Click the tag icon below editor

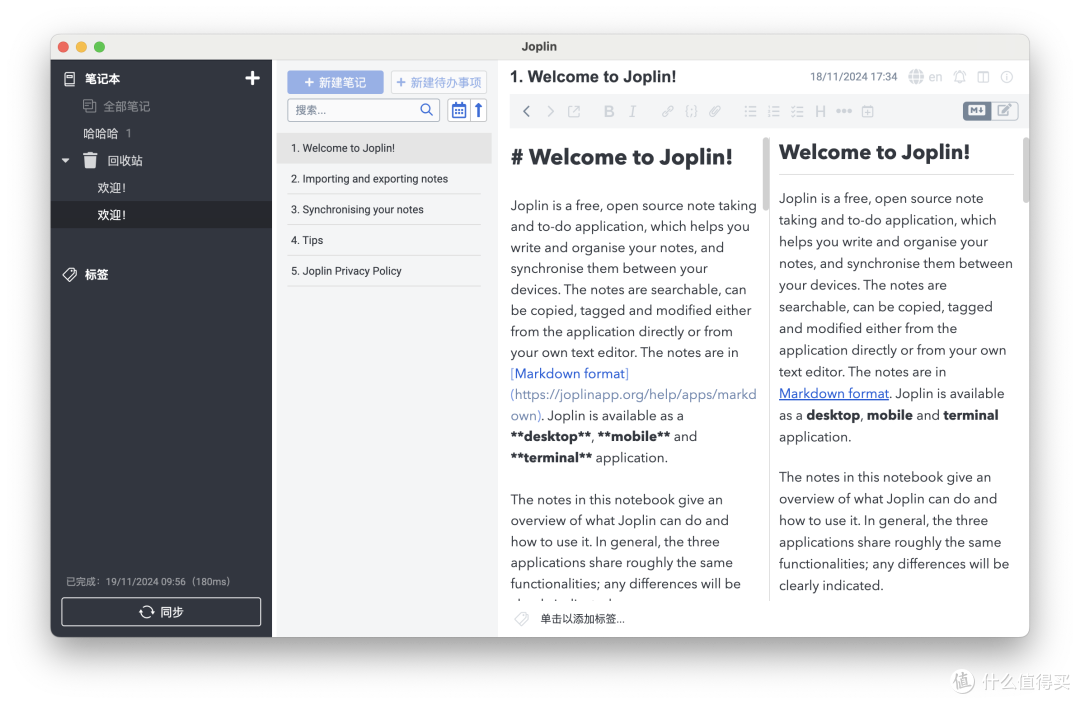click(521, 619)
